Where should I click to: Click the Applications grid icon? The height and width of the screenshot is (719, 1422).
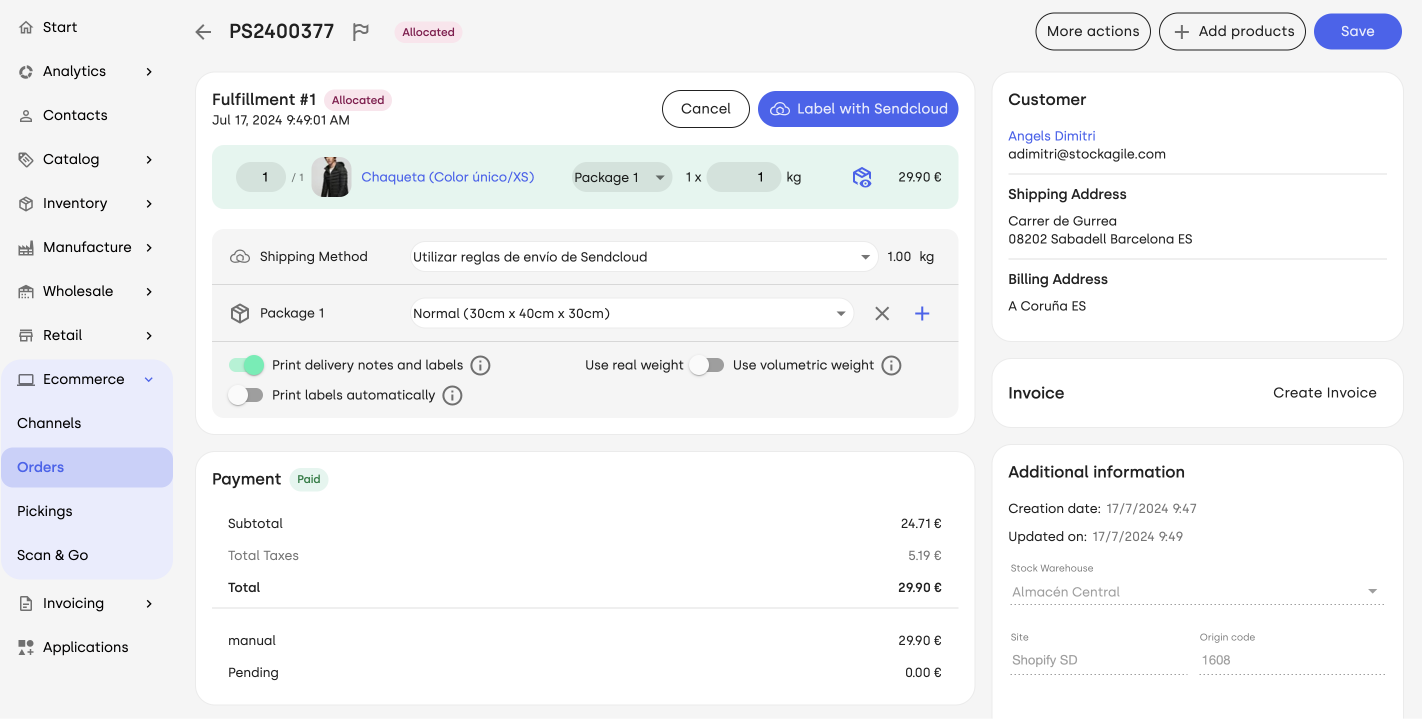pos(26,647)
